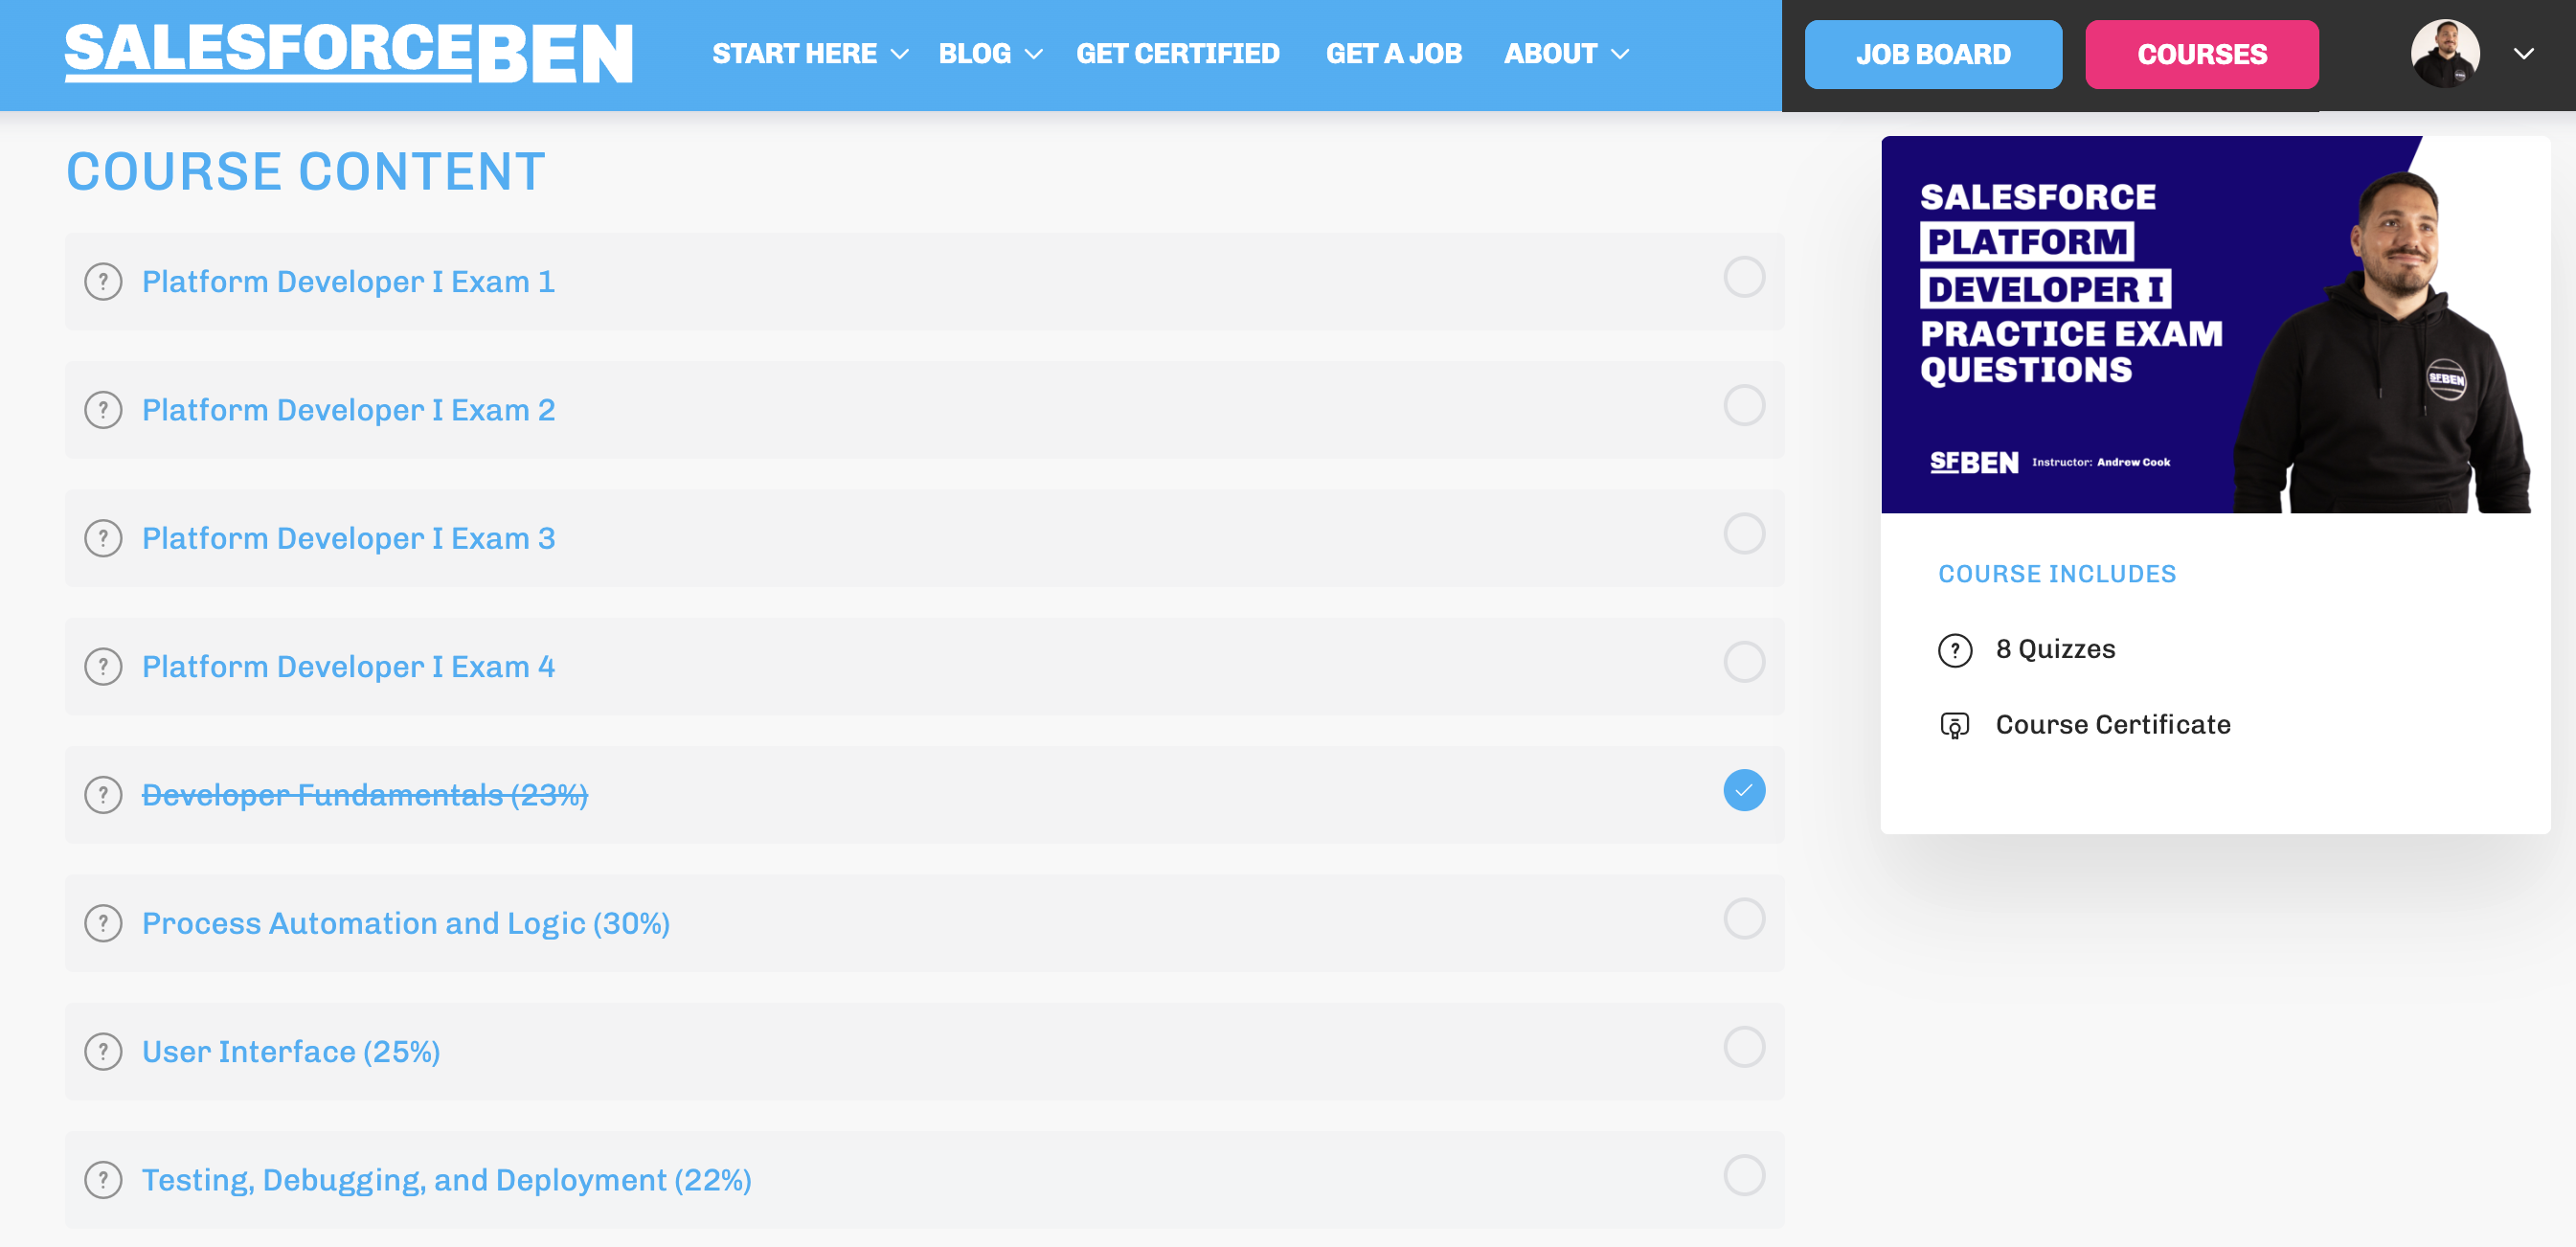Click the quiz icon next to Developer Fundamentals (23%)
The width and height of the screenshot is (2576, 1247).
(x=102, y=794)
